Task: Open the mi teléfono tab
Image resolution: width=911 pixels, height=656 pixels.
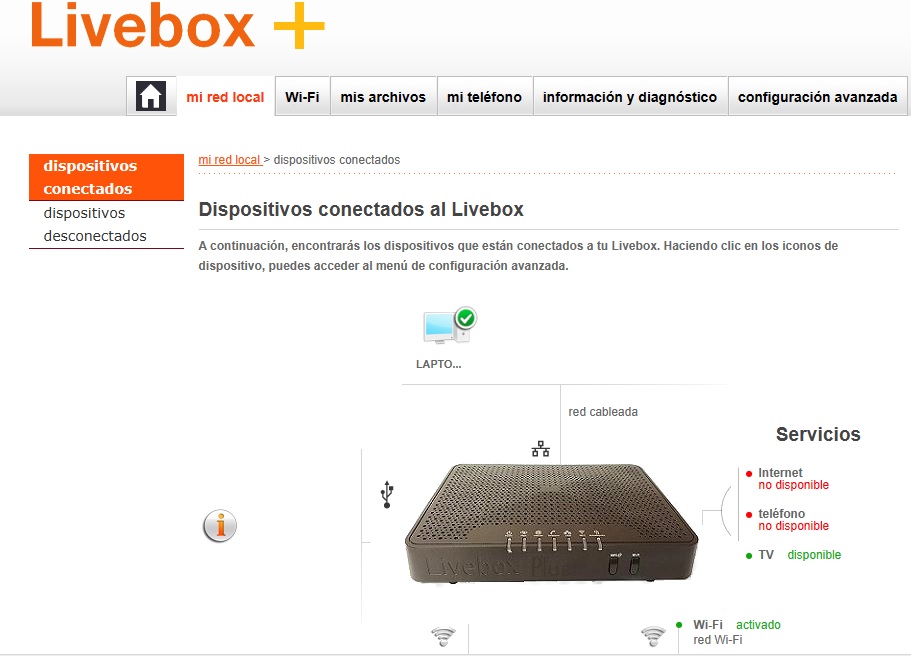Action: coord(484,96)
